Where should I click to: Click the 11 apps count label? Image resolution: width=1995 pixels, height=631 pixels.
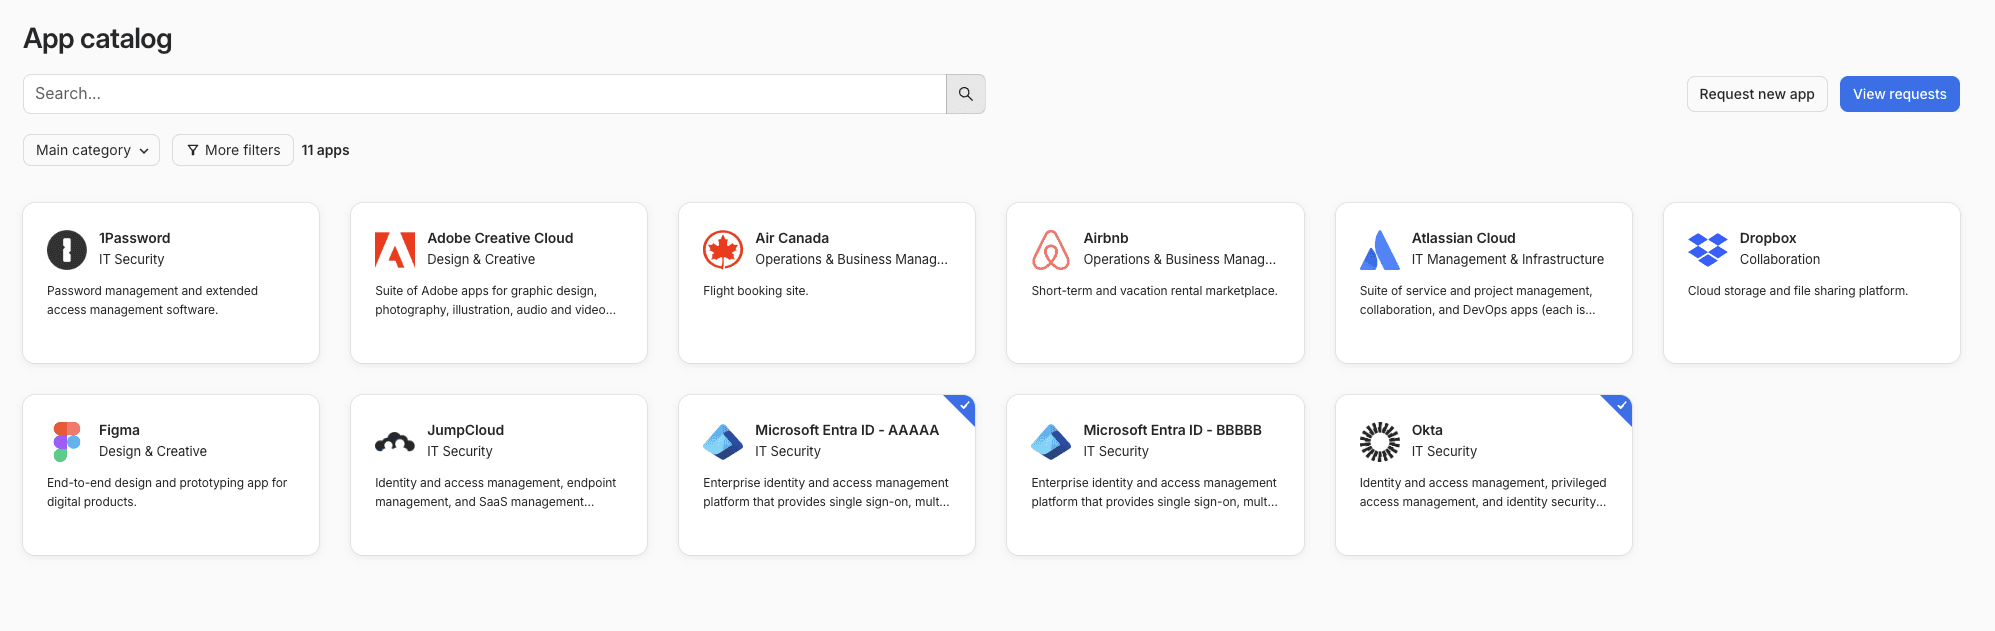point(326,150)
